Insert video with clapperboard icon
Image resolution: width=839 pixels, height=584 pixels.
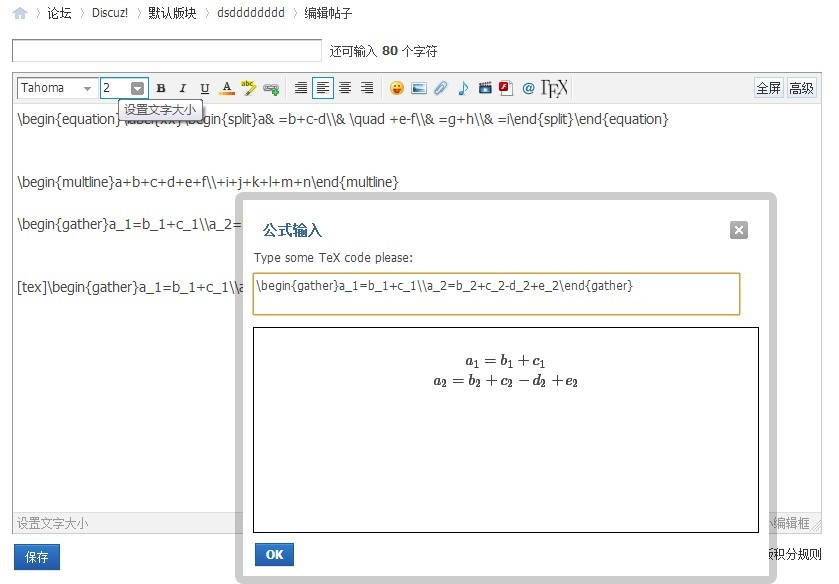[485, 88]
